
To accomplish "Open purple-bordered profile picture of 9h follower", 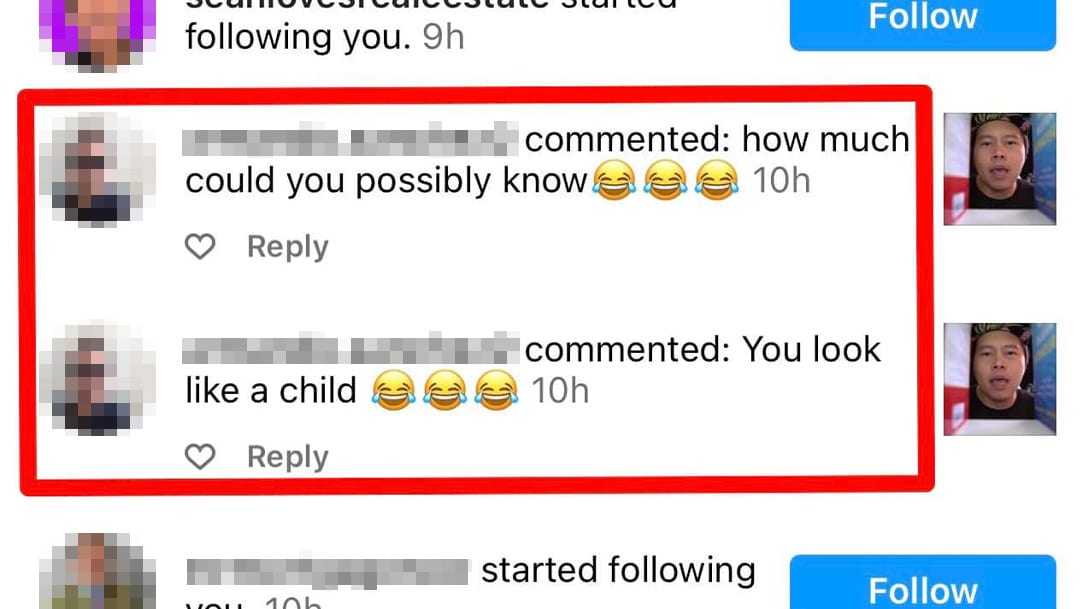I will click(97, 31).
